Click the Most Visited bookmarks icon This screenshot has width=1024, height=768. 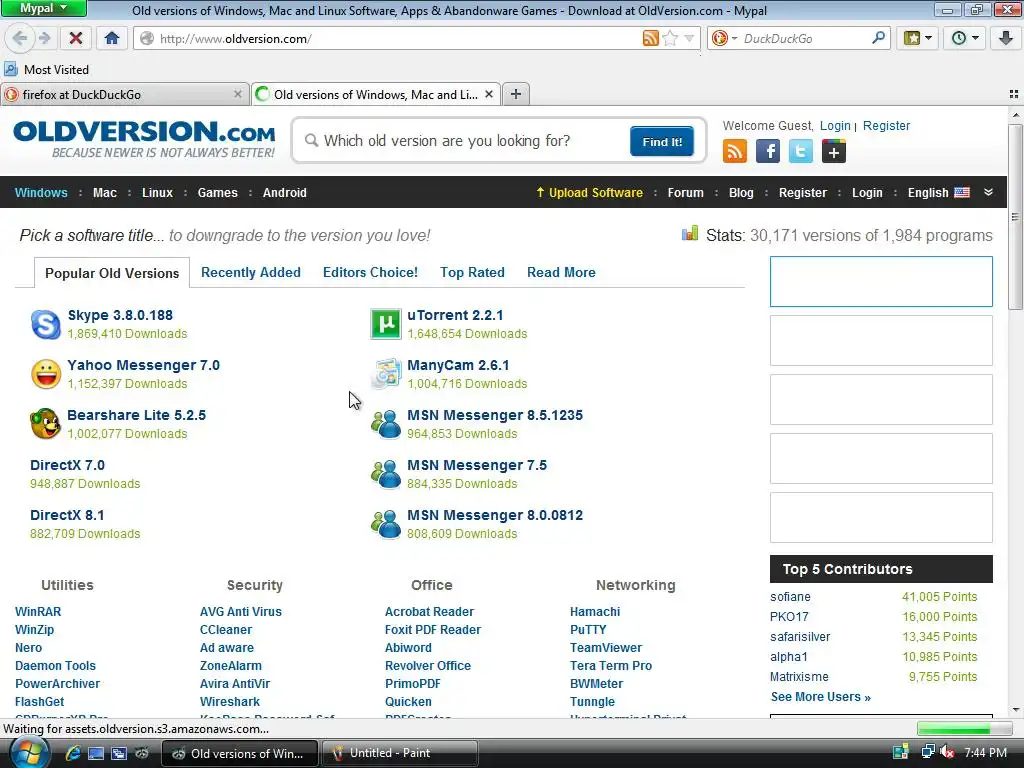10,69
